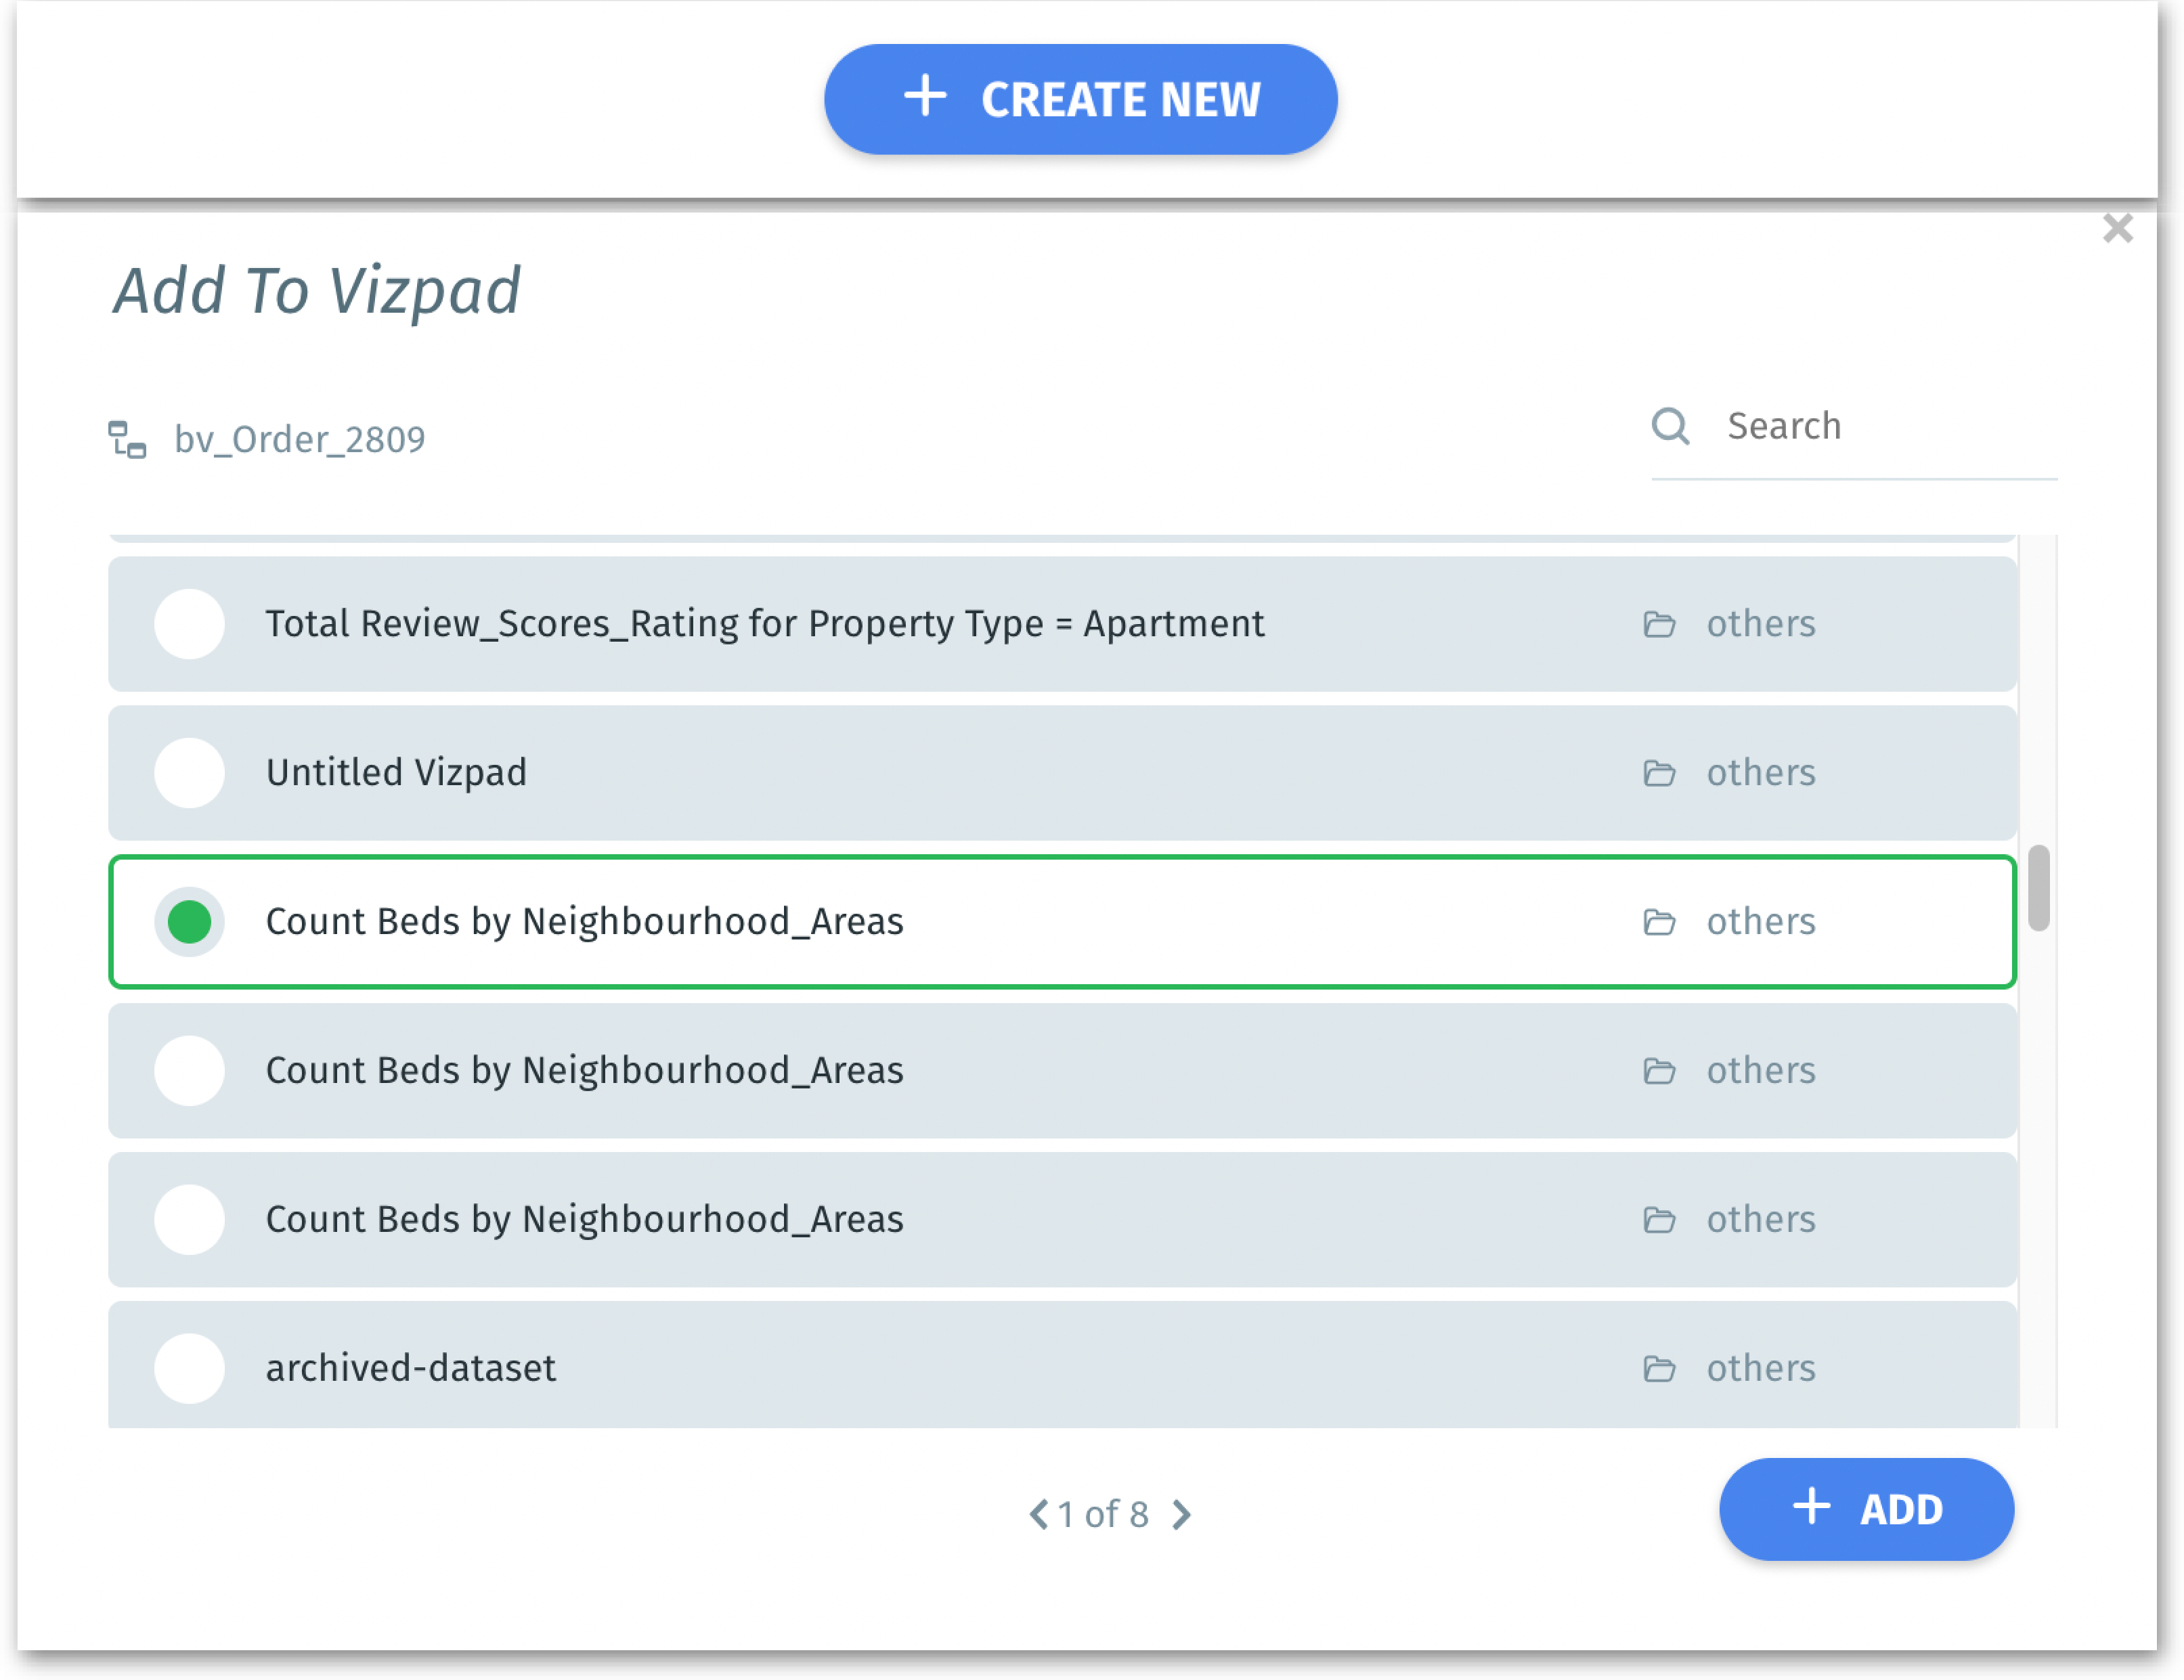Click the archived-dataset list row
This screenshot has height=1680, width=2184.
[x=1000, y=1368]
